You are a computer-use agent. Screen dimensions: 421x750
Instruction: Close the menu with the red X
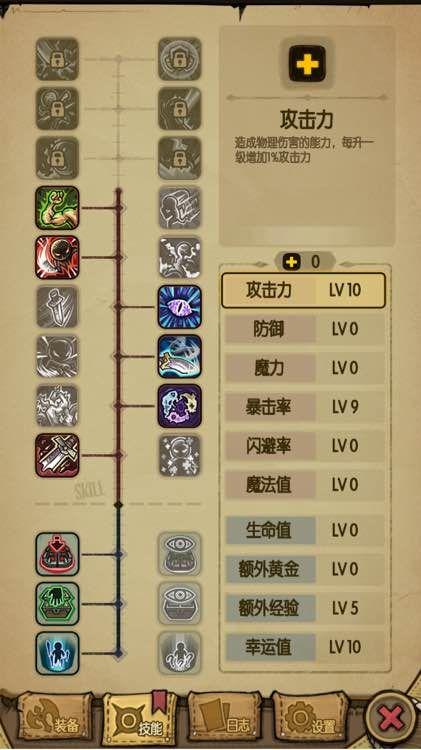[391, 718]
